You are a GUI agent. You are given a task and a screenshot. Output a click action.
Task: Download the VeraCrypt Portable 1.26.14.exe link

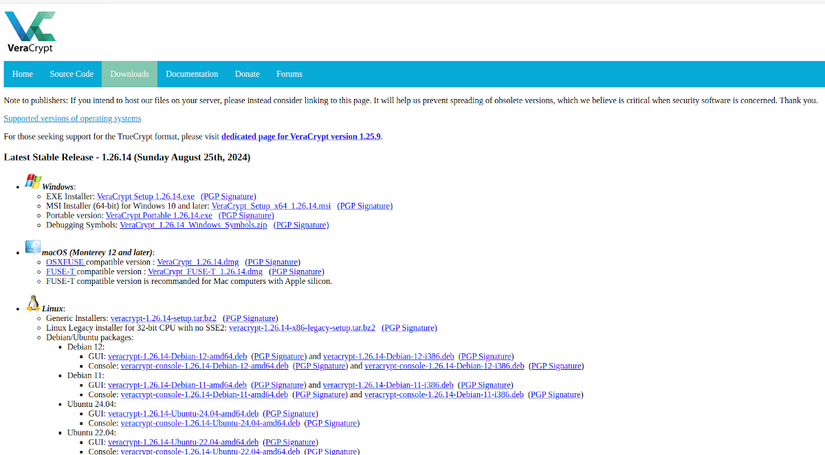pyautogui.click(x=159, y=215)
